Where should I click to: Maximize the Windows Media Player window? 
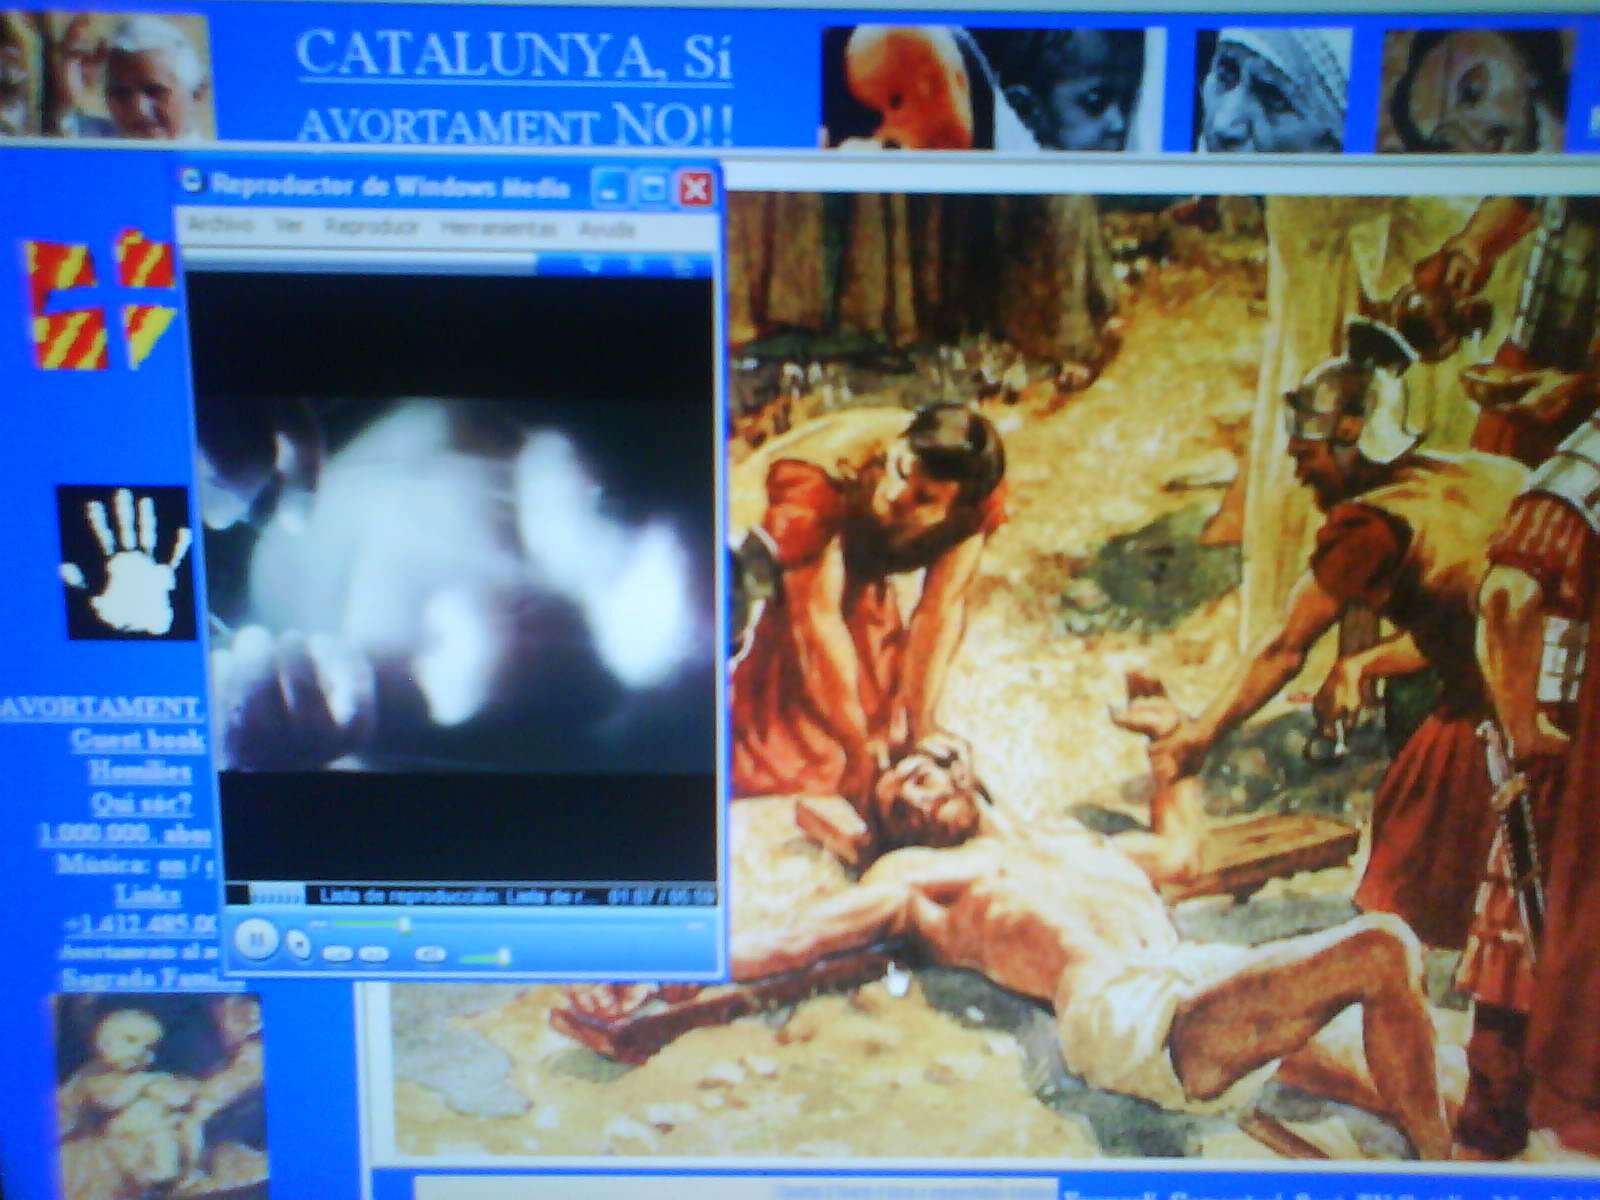pos(652,187)
